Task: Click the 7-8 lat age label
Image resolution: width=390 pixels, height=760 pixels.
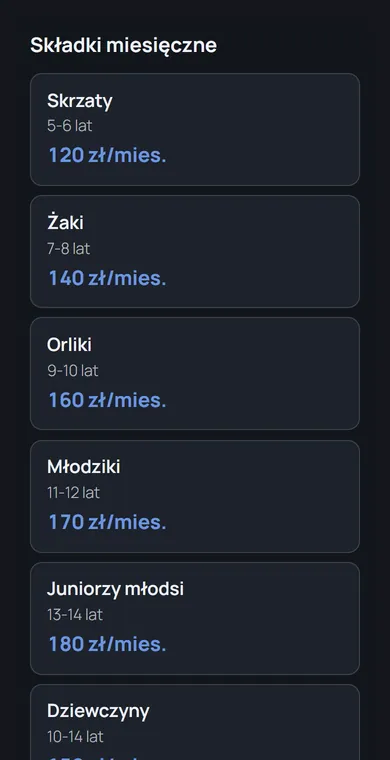Action: click(x=68, y=249)
